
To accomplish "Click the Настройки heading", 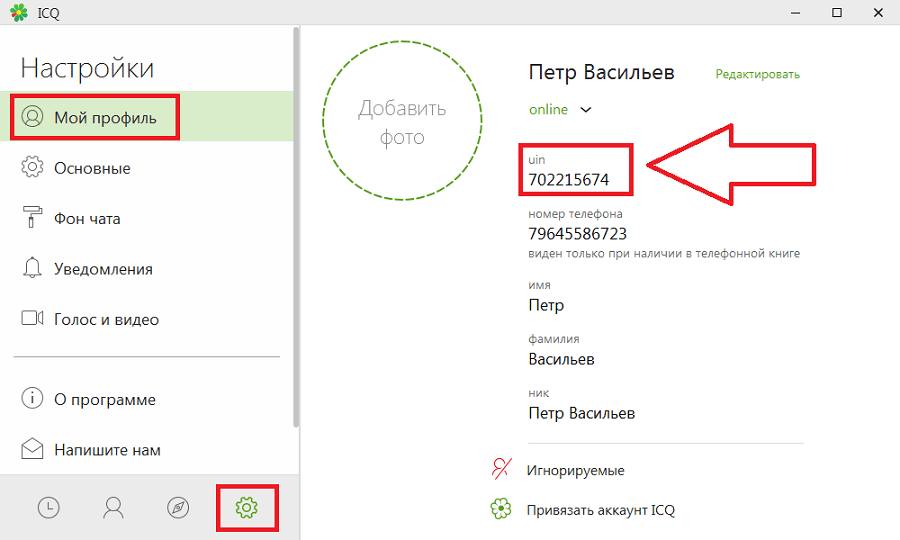I will pyautogui.click(x=87, y=68).
